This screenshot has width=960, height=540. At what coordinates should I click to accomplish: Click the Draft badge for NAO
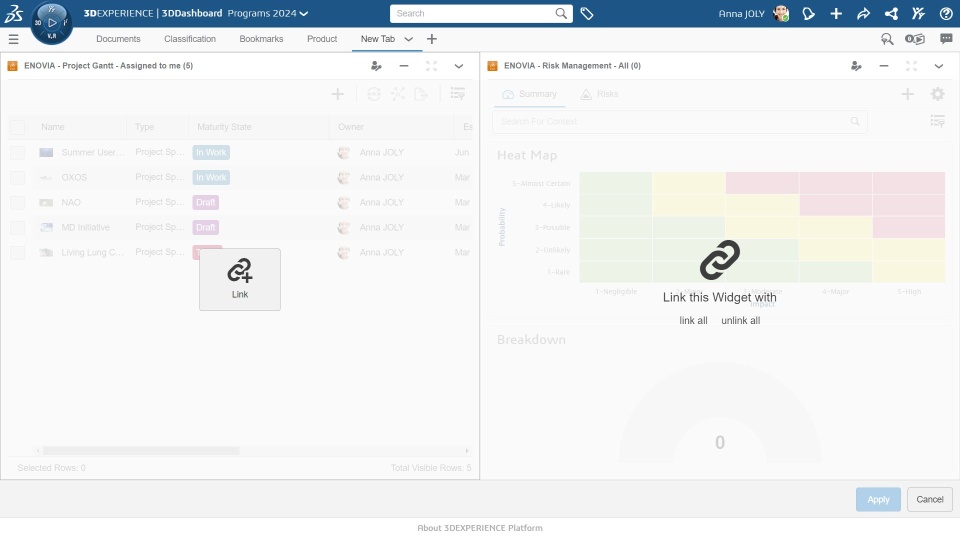pyautogui.click(x=206, y=203)
